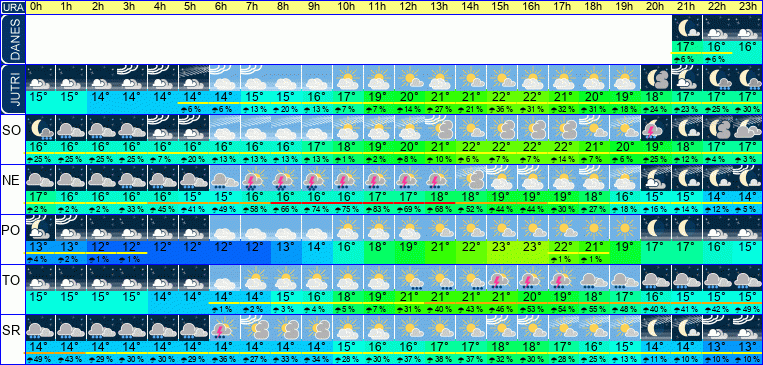Select the SR day label

click(11, 330)
